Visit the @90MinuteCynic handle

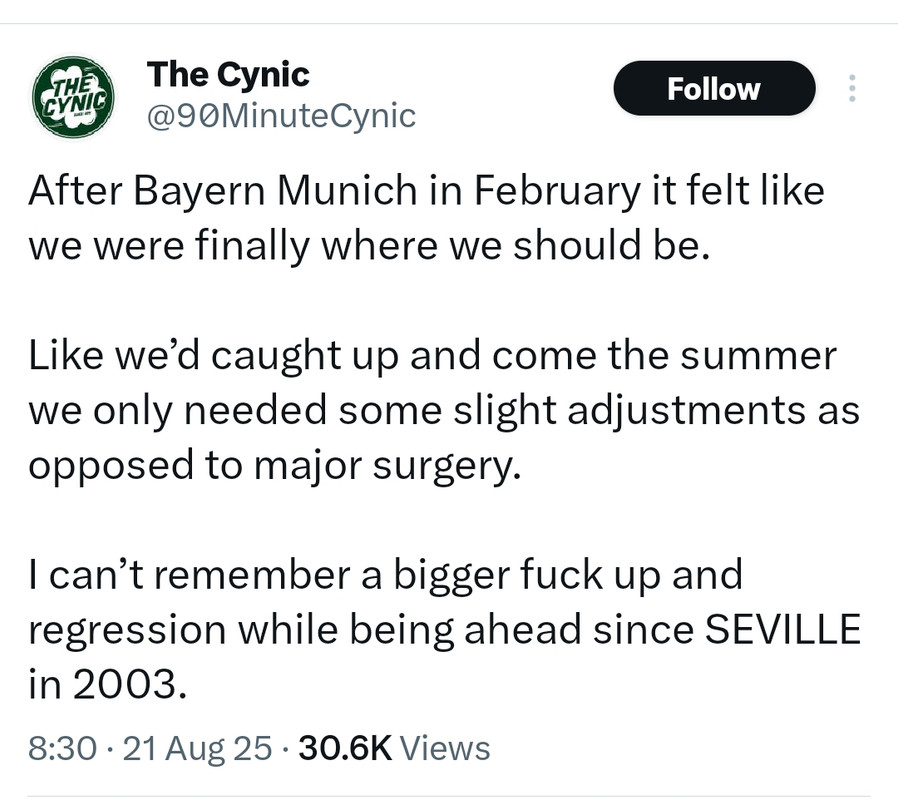281,116
